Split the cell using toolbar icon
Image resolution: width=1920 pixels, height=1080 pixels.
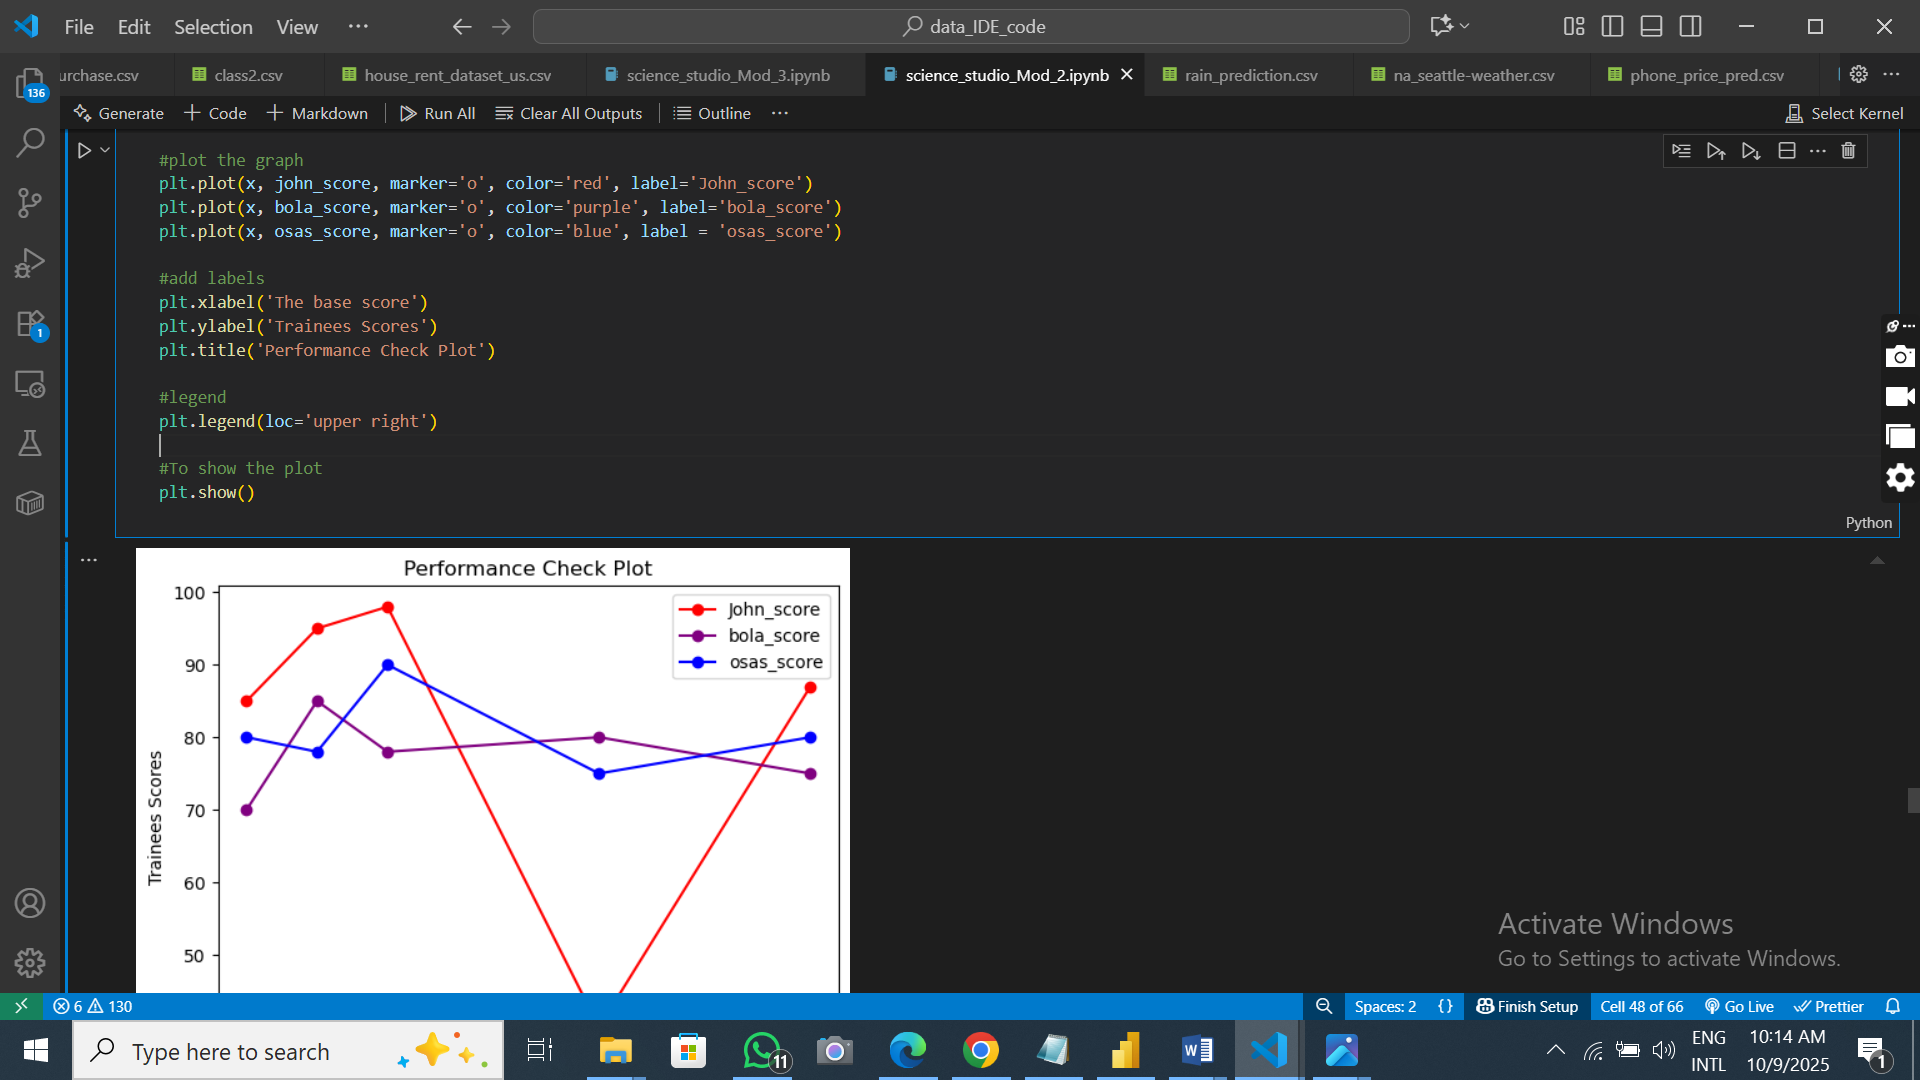(x=1787, y=151)
